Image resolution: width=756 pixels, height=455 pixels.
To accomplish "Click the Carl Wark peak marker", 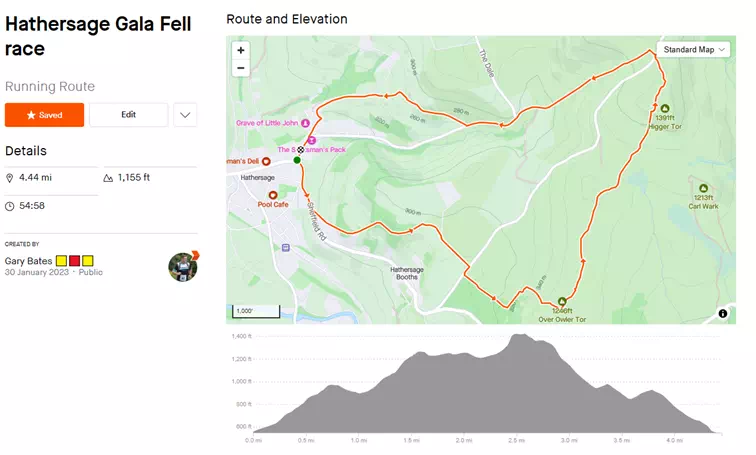I will pos(703,188).
